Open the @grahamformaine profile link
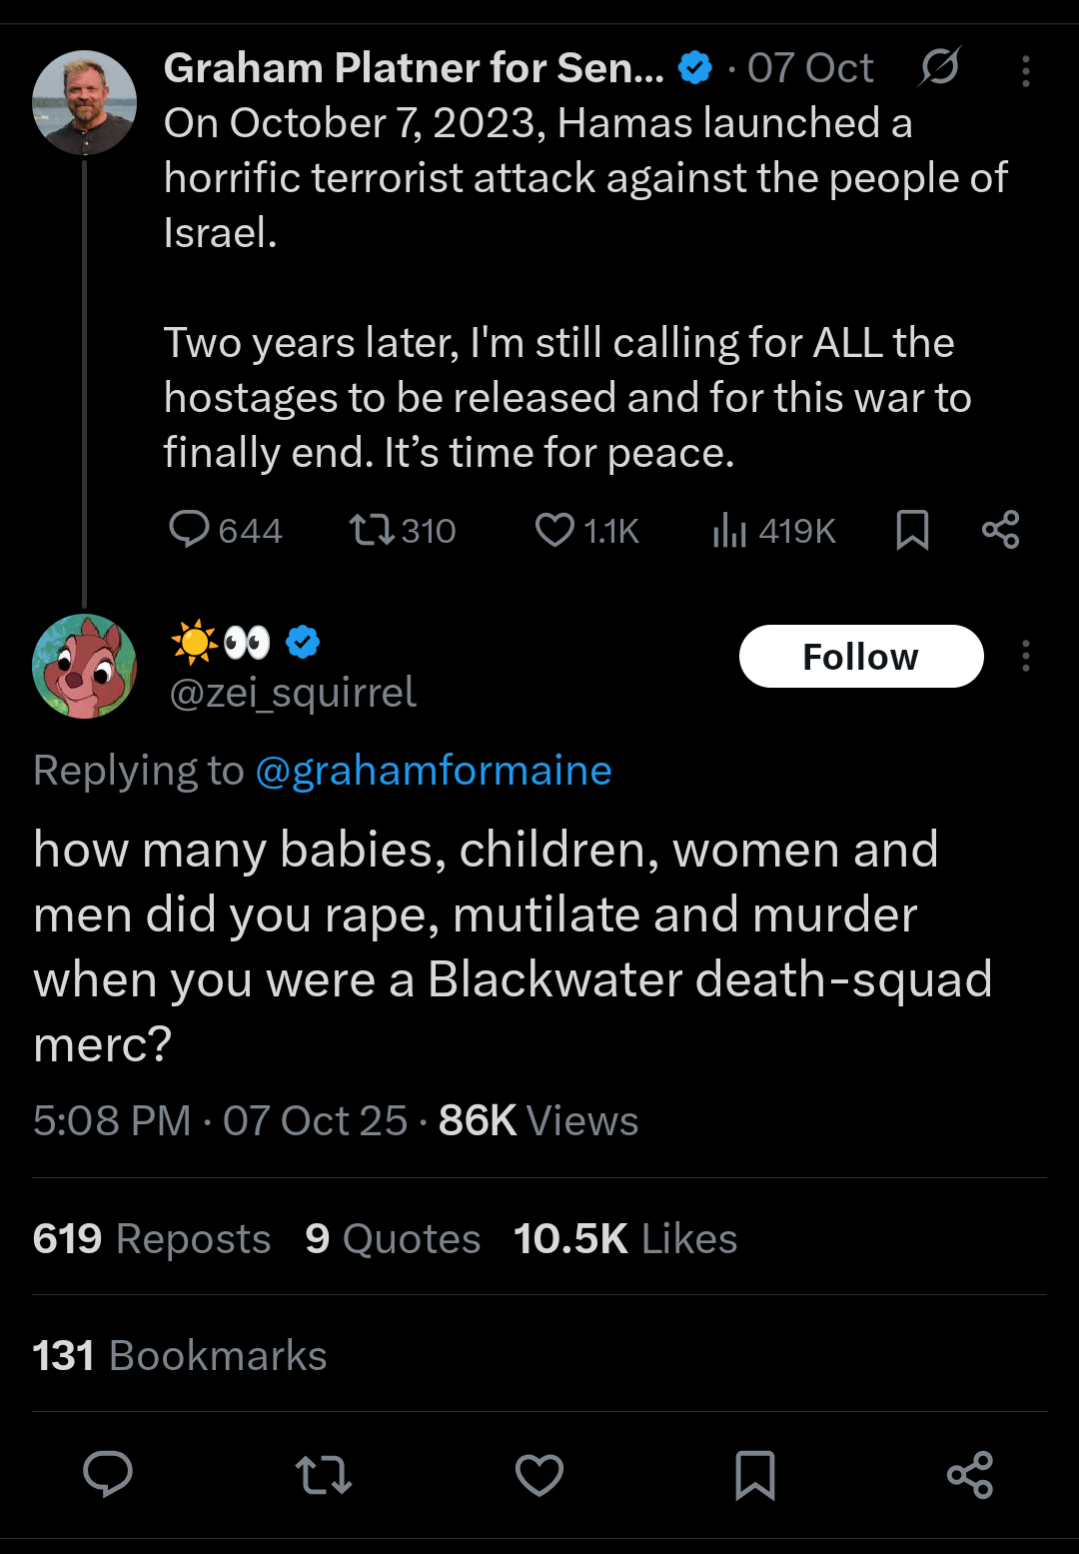This screenshot has width=1079, height=1554. 433,771
